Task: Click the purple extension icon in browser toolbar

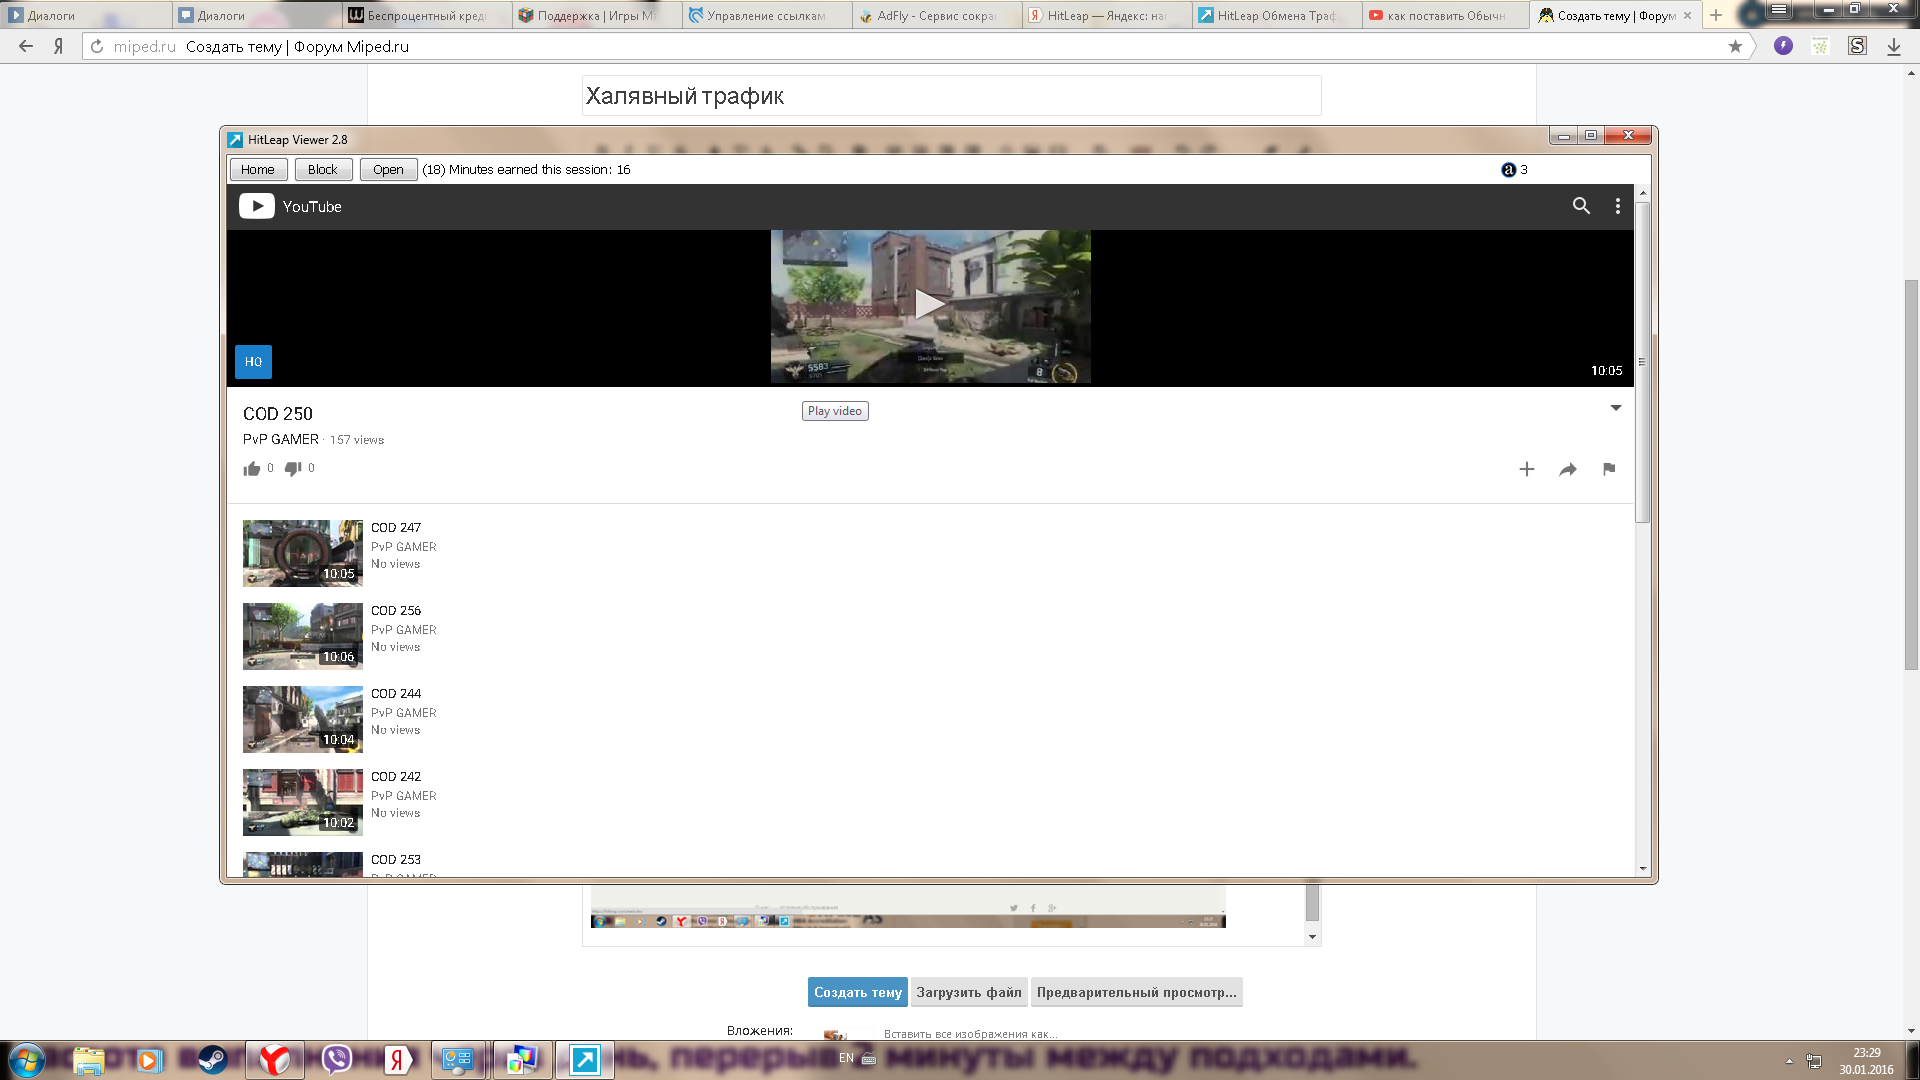Action: pyautogui.click(x=1783, y=46)
